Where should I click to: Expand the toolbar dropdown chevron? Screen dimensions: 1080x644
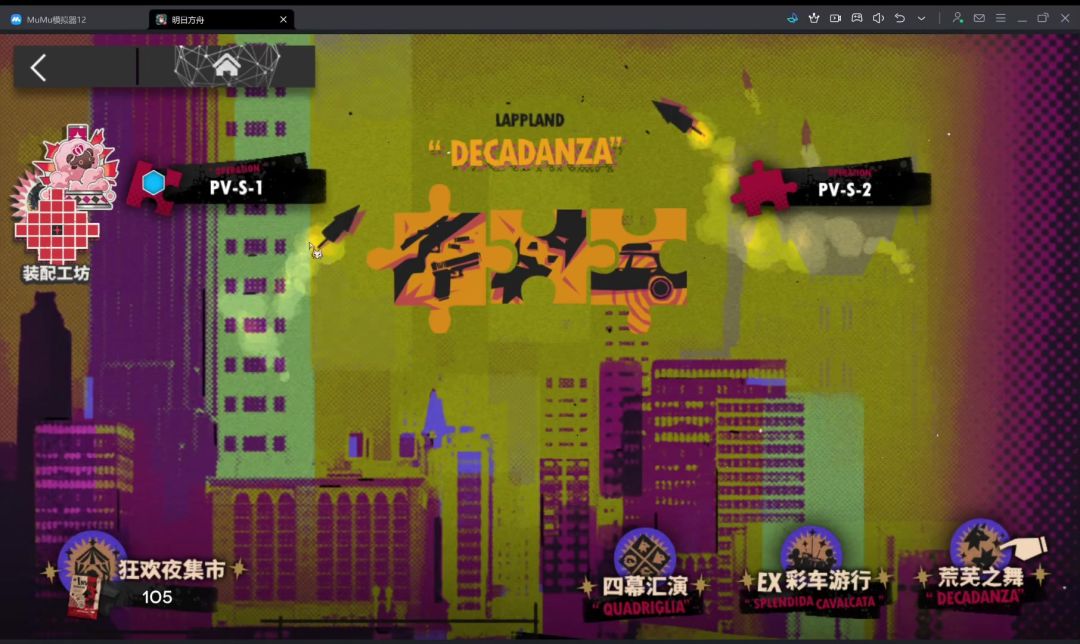pyautogui.click(x=921, y=19)
